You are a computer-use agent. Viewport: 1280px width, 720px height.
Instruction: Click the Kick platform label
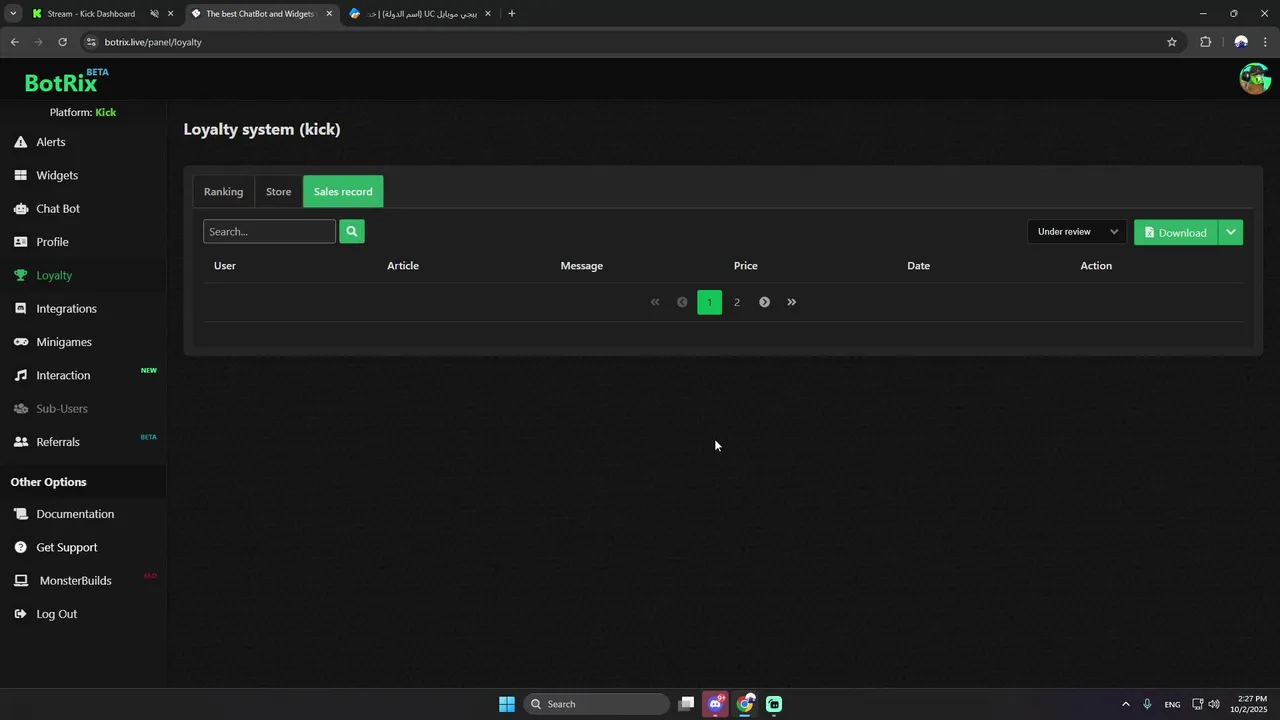[x=105, y=112]
